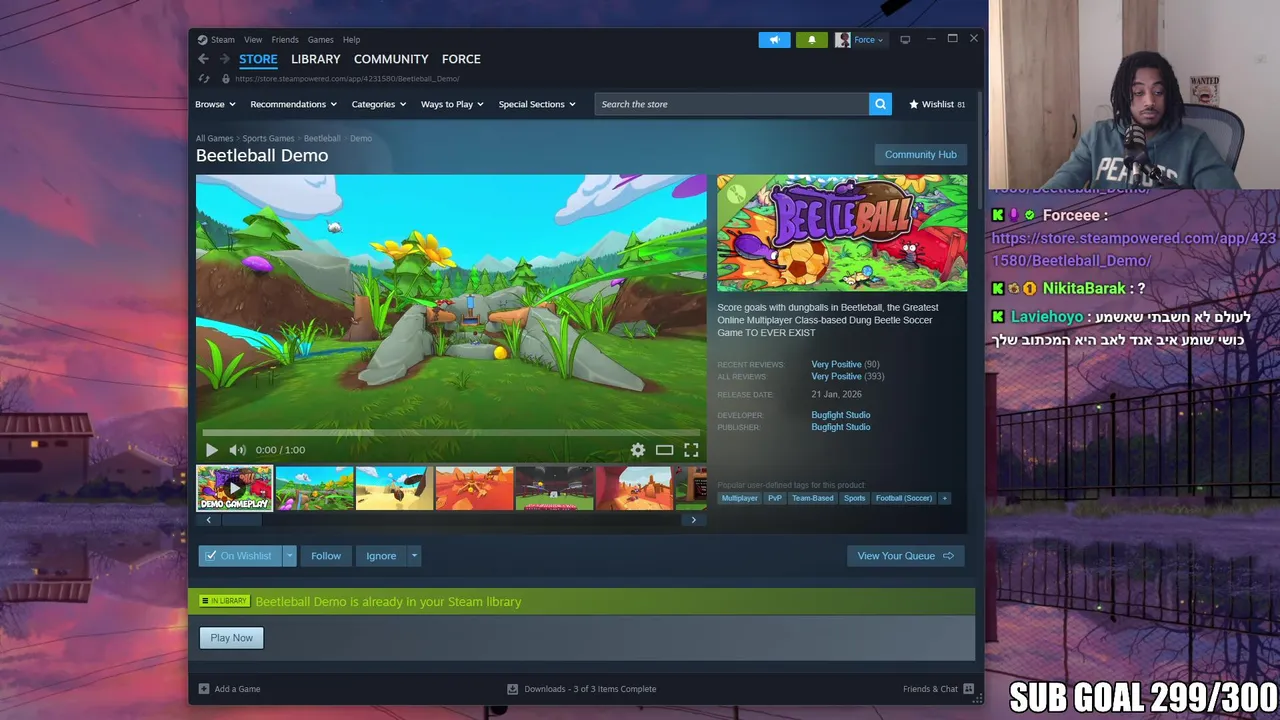Open the announcements megaphone button
The height and width of the screenshot is (720, 1280).
point(774,40)
